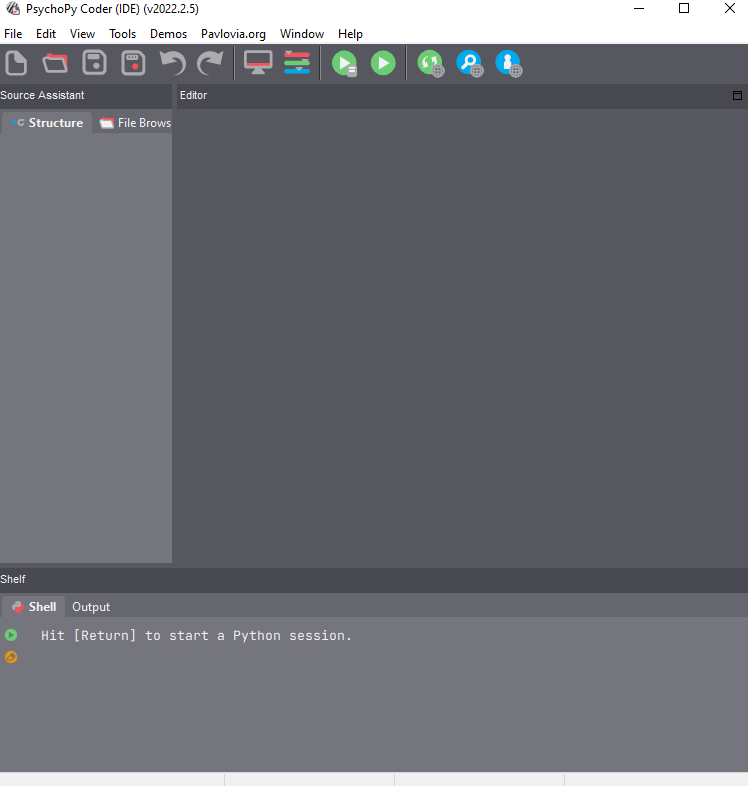Viewport: 748px width, 786px height.
Task: Open the Window menu
Action: click(302, 34)
